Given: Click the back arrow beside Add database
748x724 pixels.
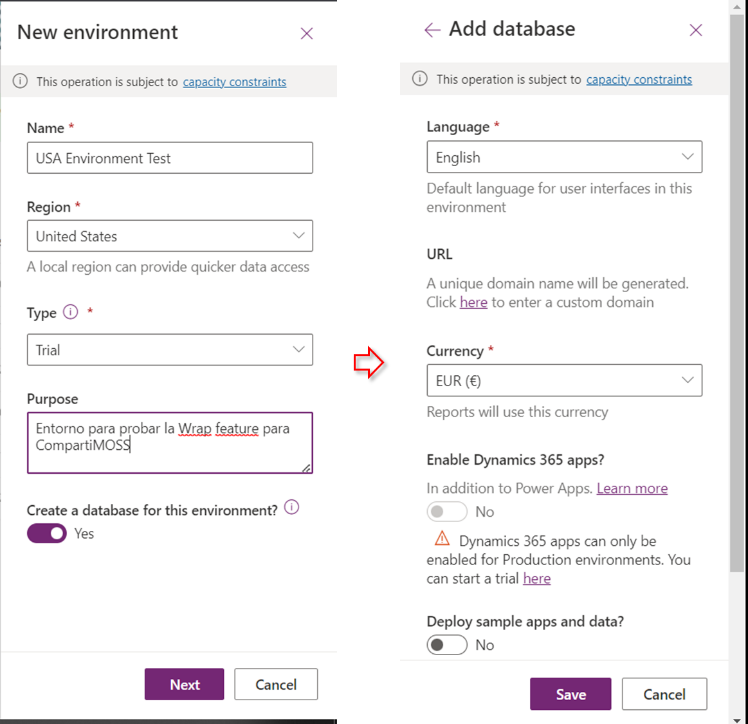Looking at the screenshot, I should [432, 30].
